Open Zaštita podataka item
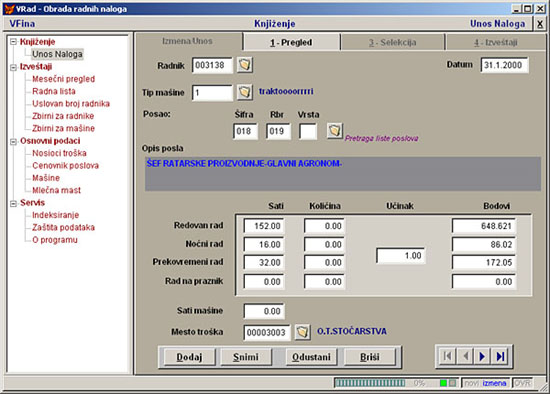Viewport: 550px width, 394px height. 63,227
